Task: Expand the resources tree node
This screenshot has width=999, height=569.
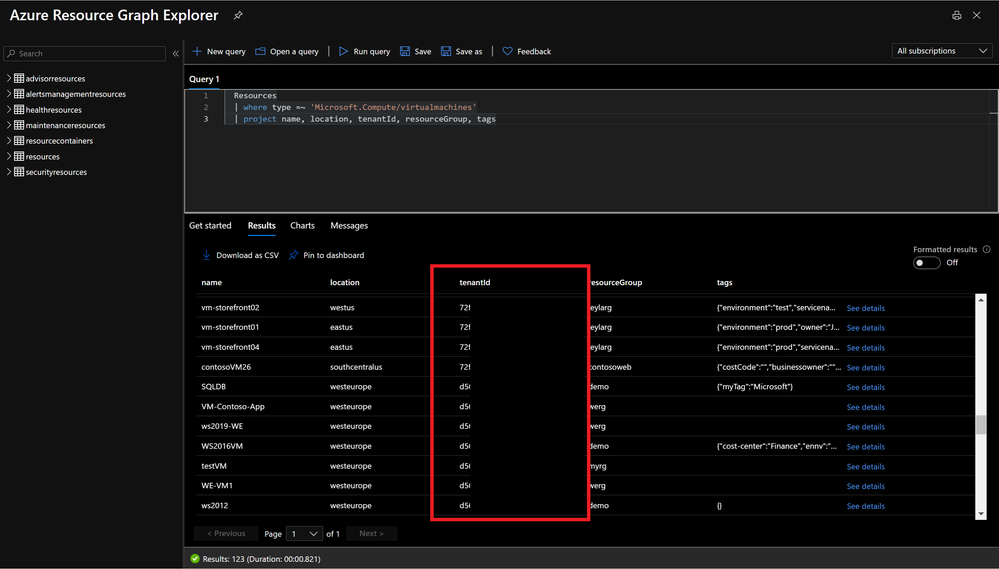Action: pos(9,156)
